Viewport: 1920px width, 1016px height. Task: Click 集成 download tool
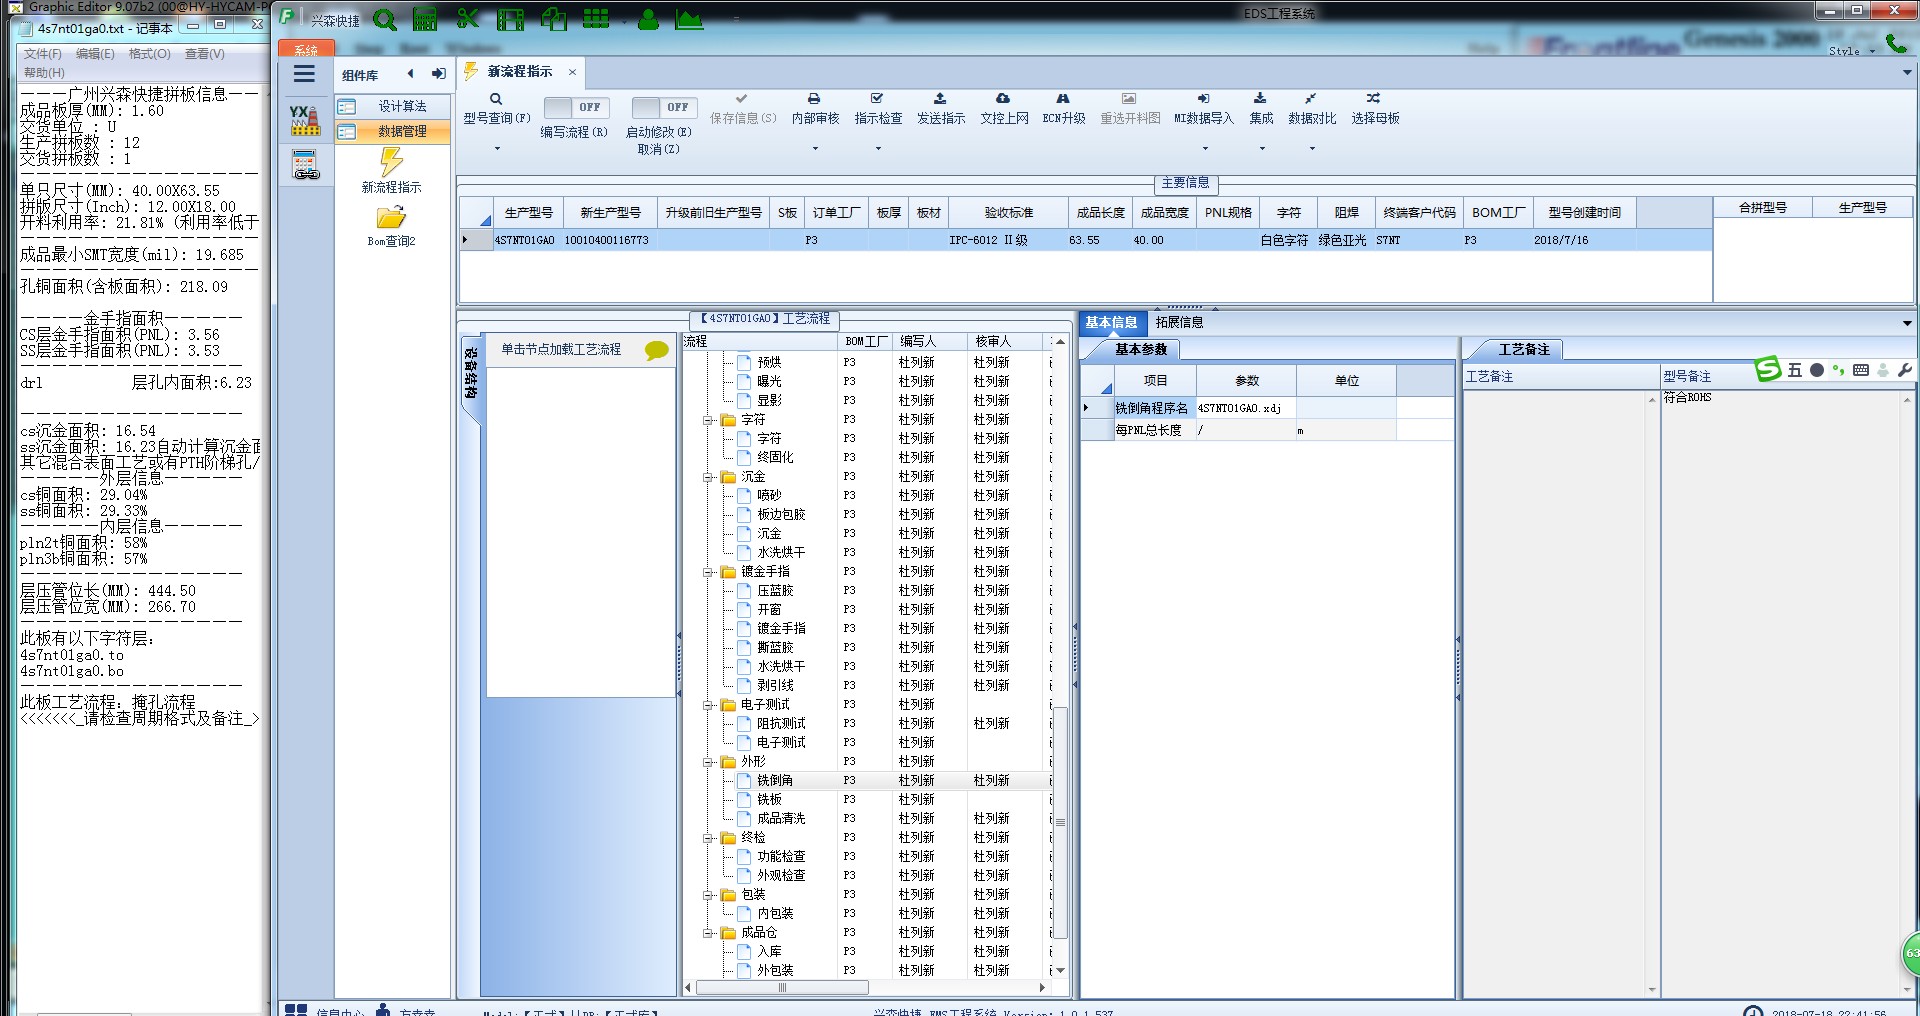pyautogui.click(x=1261, y=109)
